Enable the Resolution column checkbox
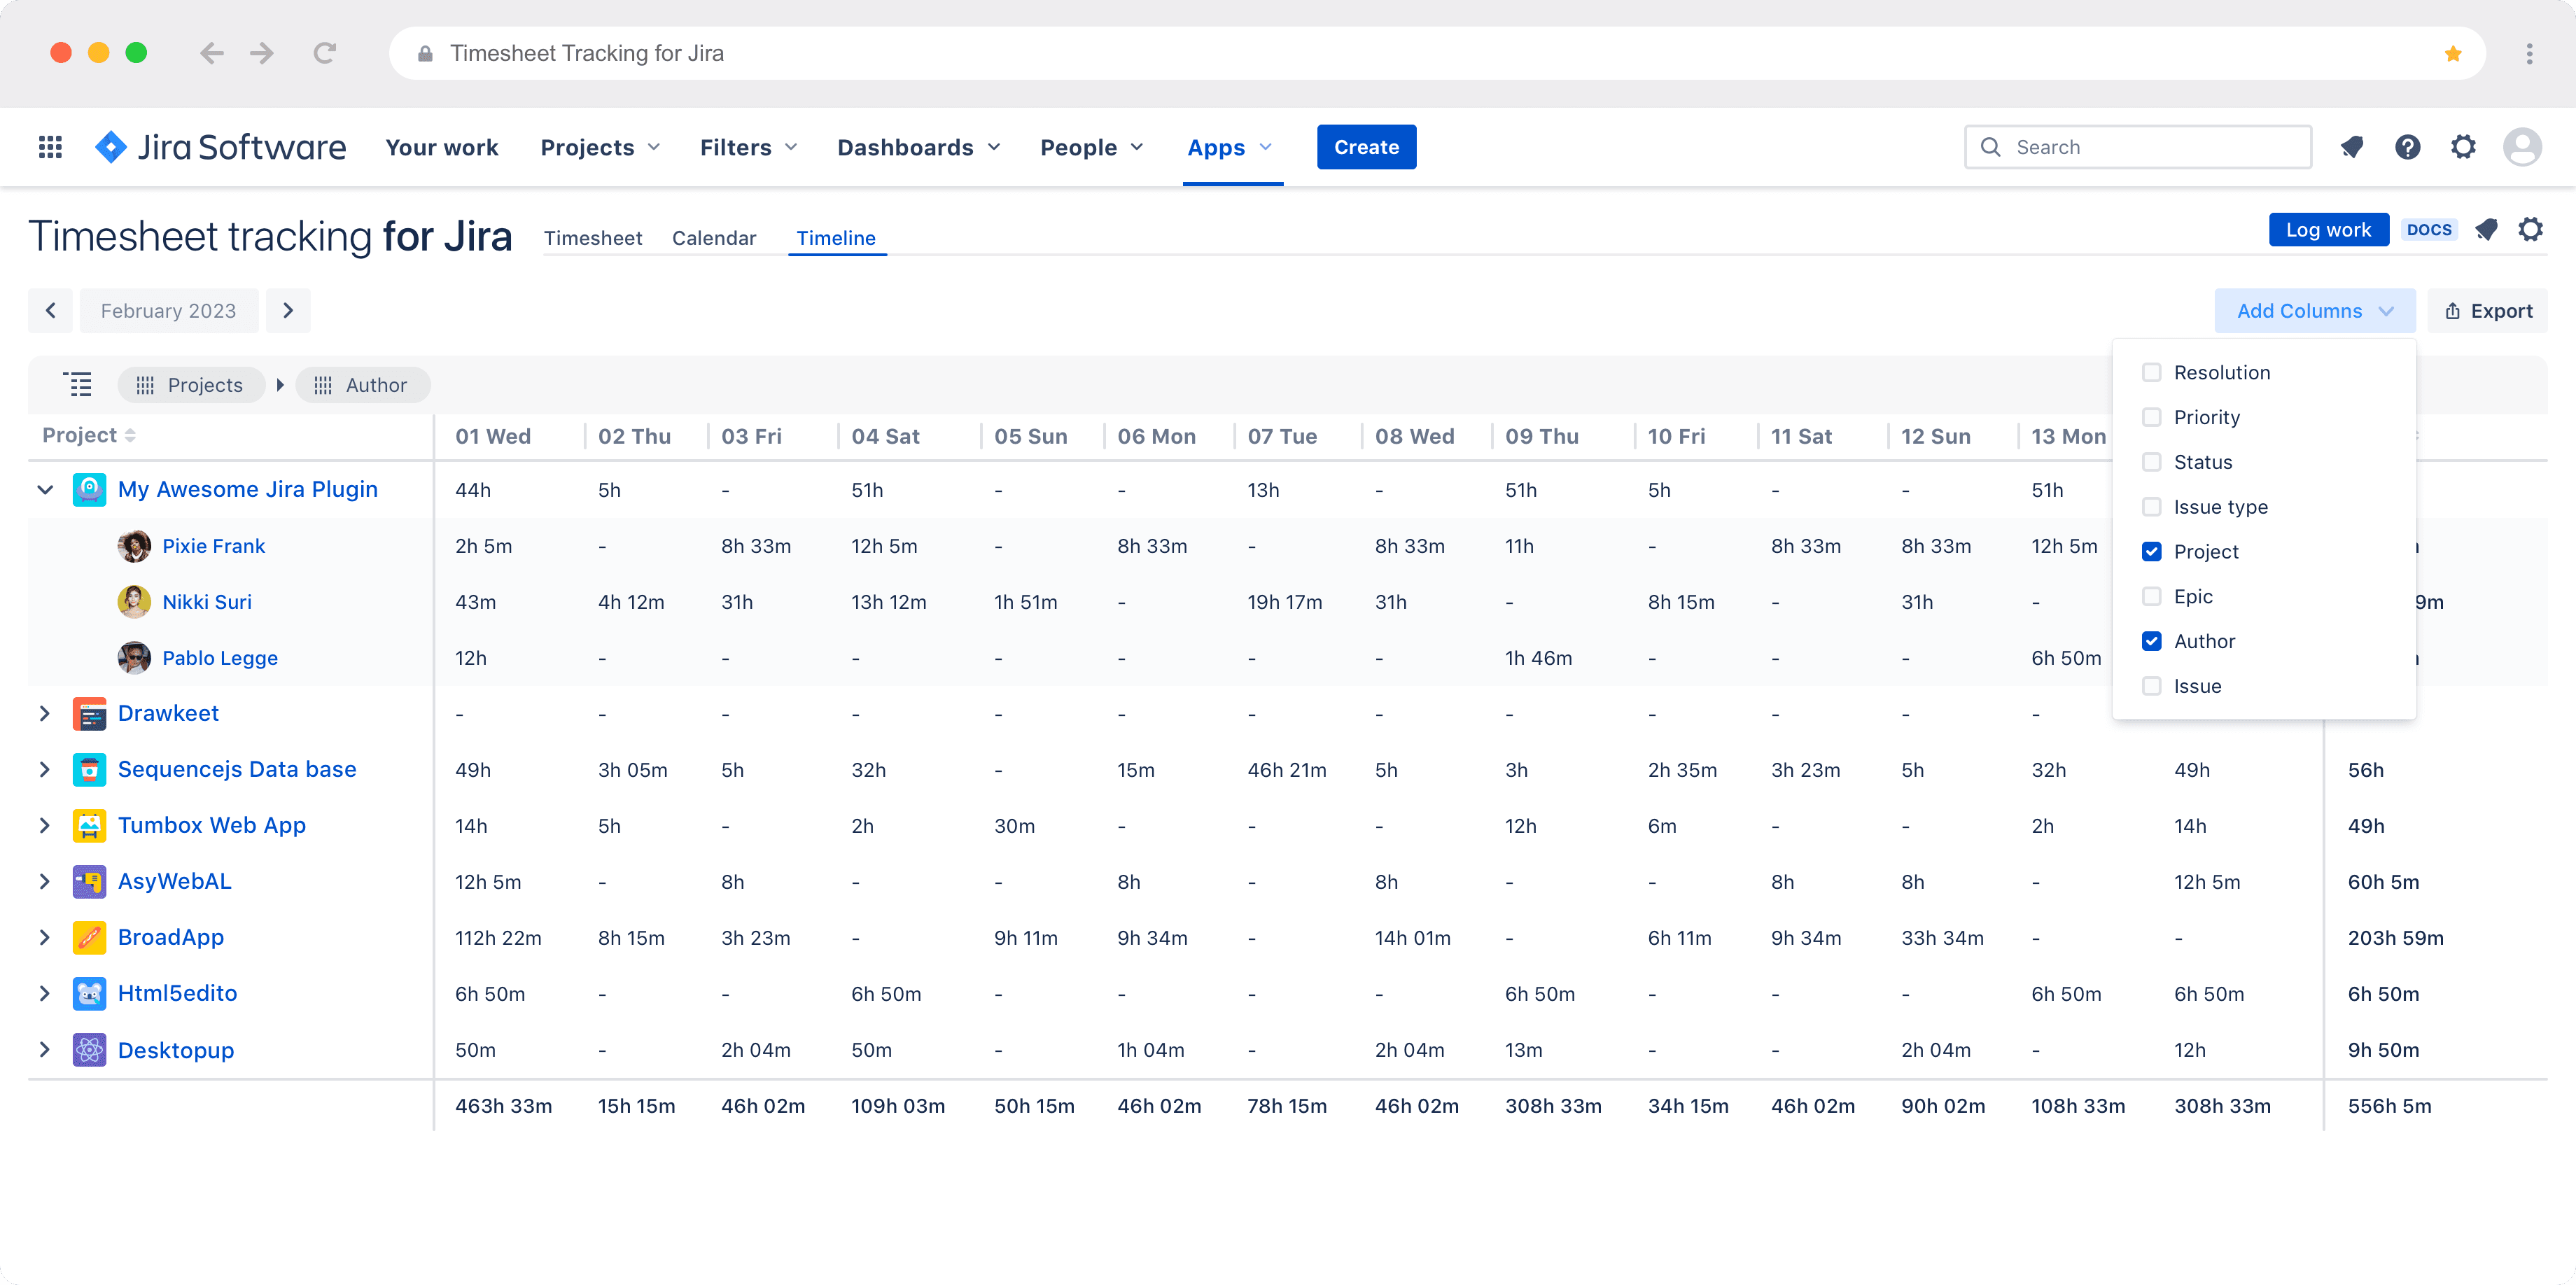The height and width of the screenshot is (1285, 2576). click(x=2151, y=372)
